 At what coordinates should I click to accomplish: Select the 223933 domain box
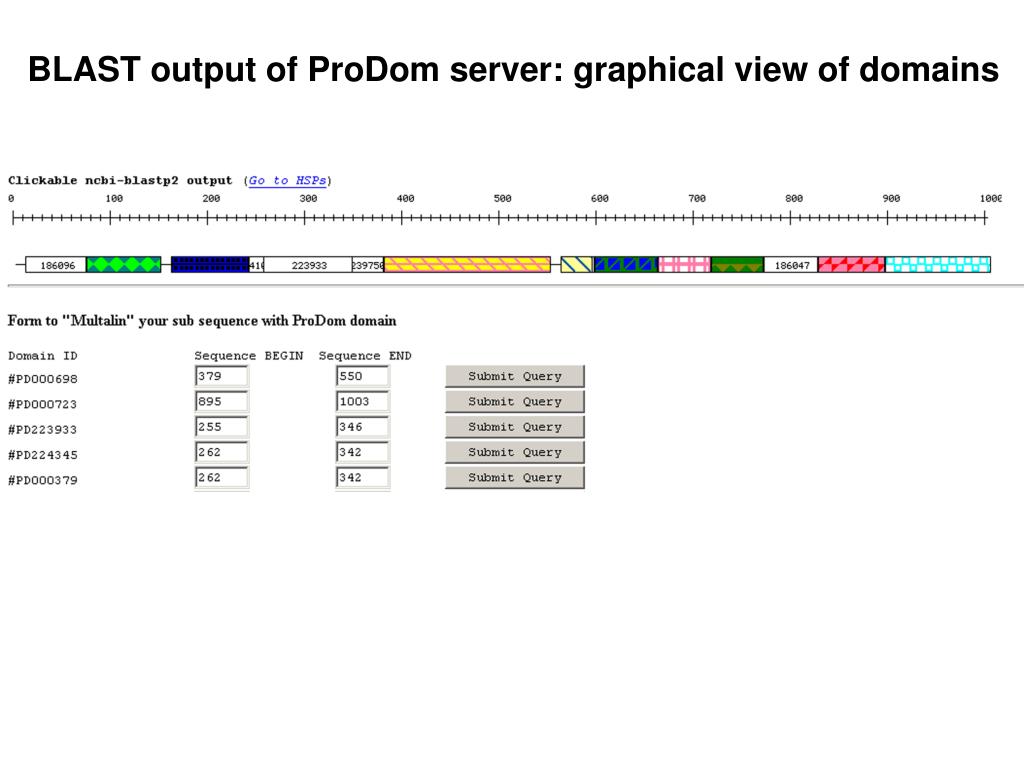tap(308, 264)
